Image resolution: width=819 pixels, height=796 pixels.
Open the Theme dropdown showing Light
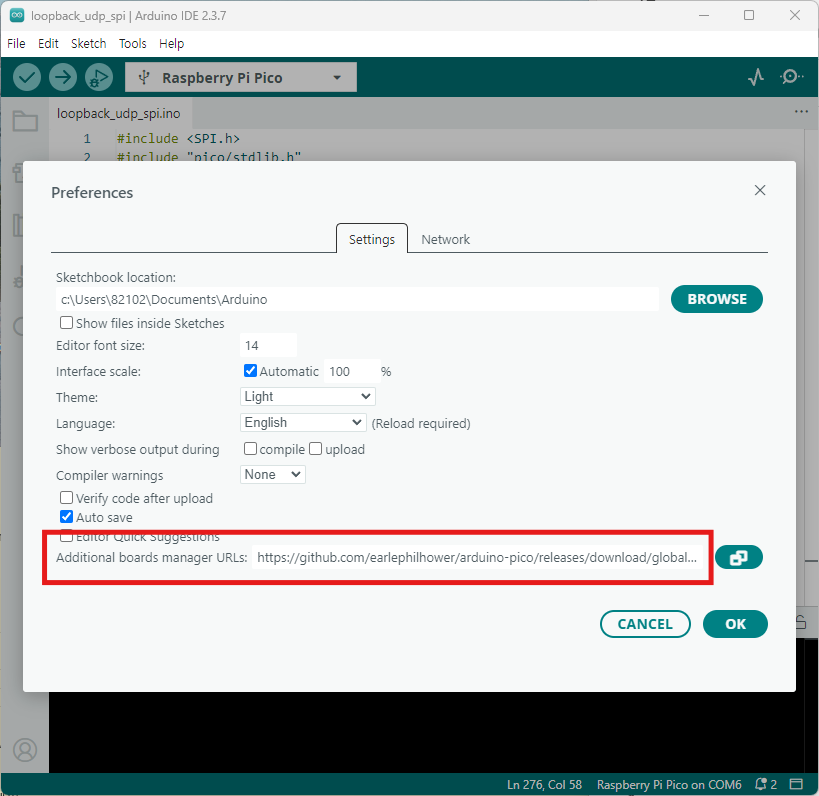point(308,397)
